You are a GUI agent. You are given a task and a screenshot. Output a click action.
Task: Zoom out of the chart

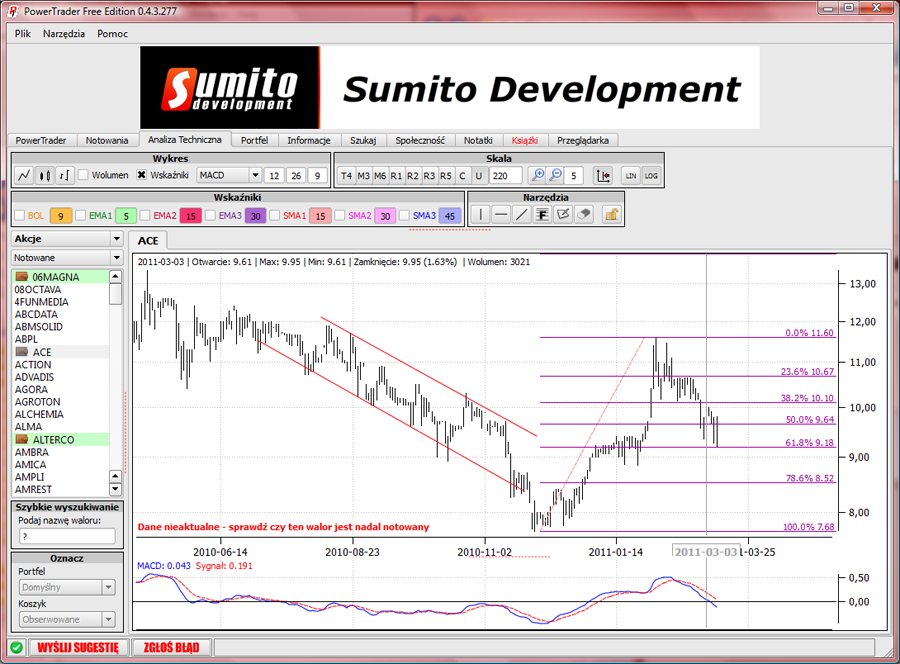(556, 175)
